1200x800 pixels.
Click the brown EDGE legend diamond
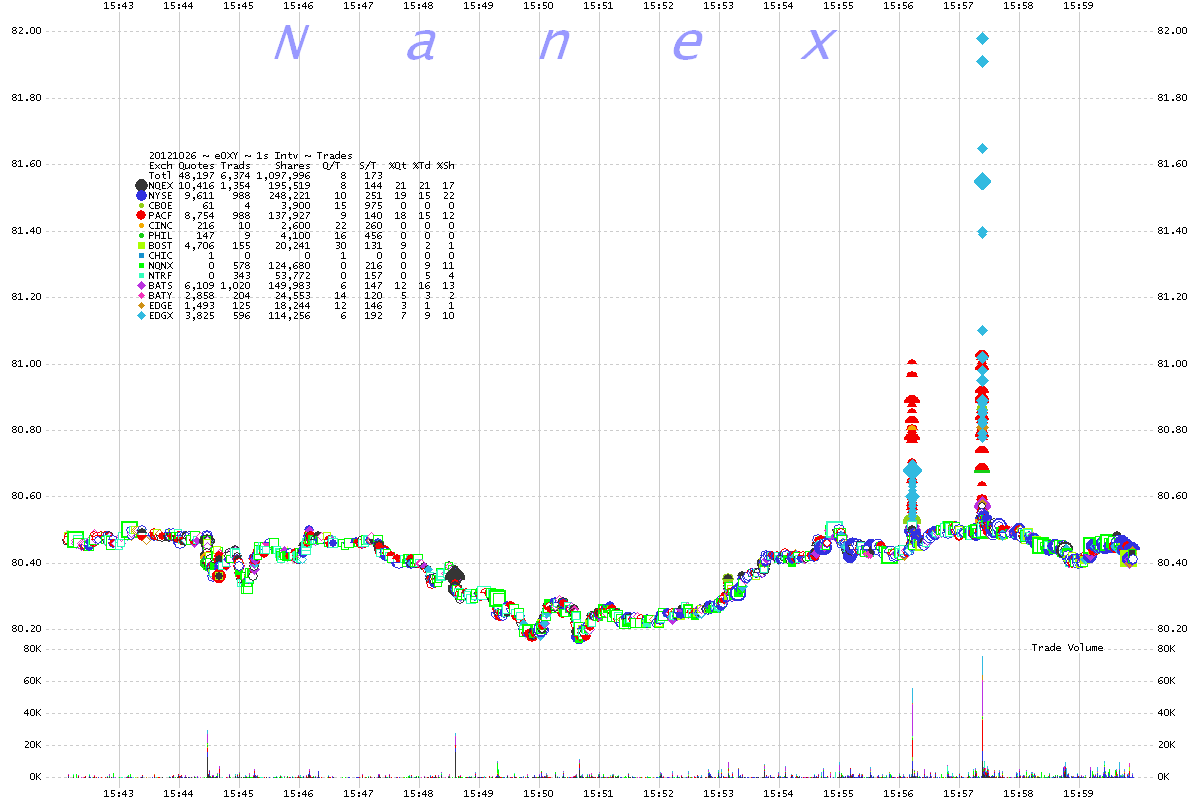click(140, 305)
